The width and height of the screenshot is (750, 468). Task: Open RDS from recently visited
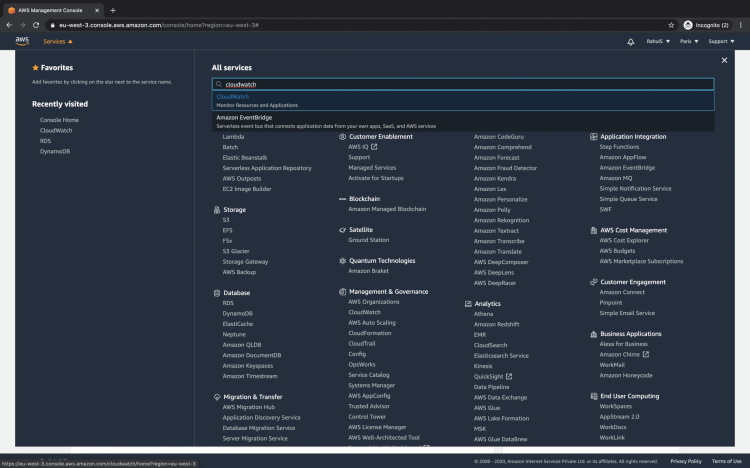45,141
